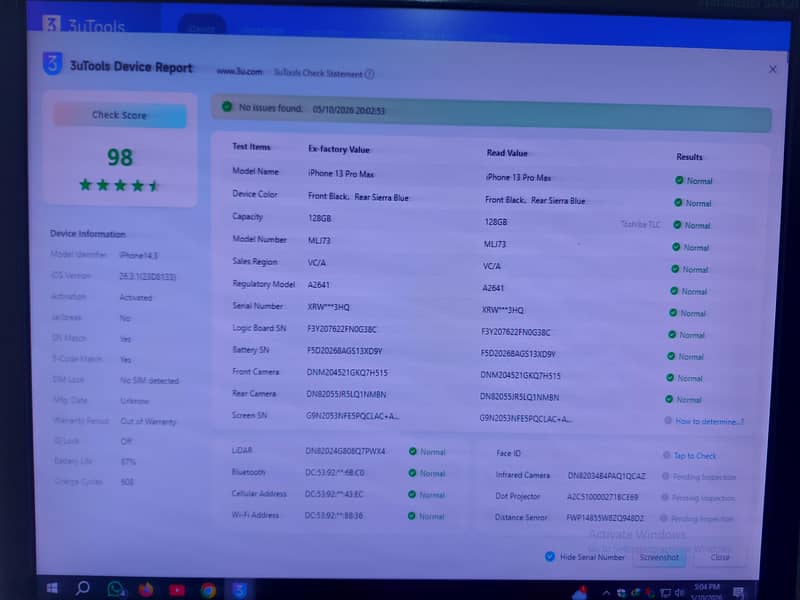Launch Google Chrome from the taskbar

[208, 591]
